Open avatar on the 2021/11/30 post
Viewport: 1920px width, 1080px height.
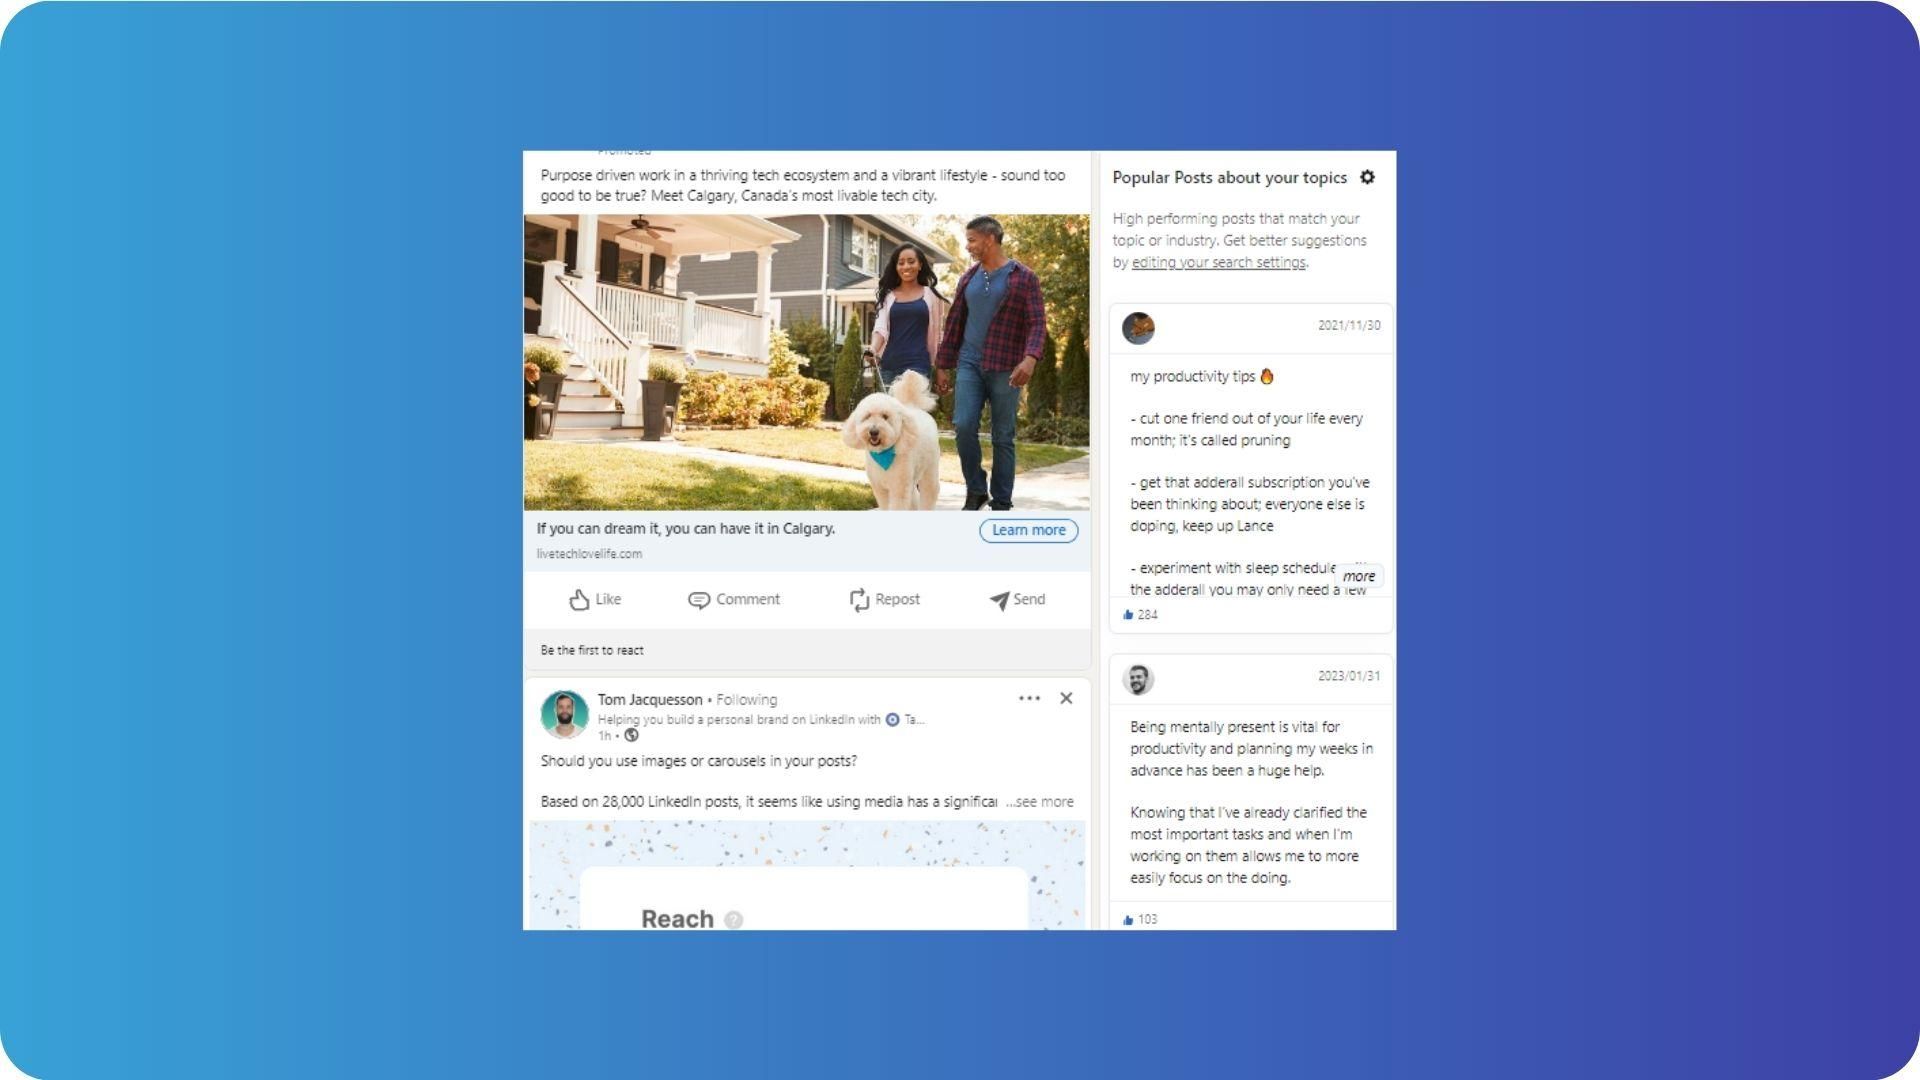coord(1138,328)
